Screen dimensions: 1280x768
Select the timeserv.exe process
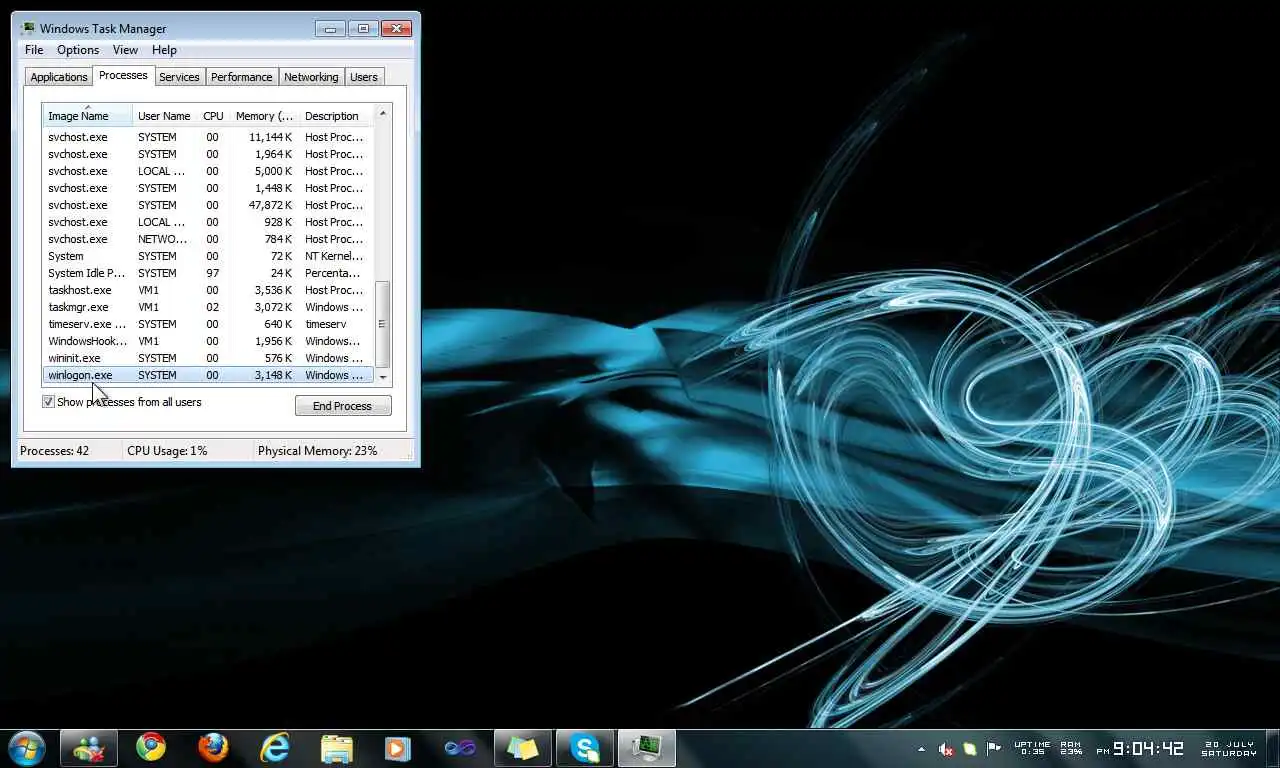point(208,324)
